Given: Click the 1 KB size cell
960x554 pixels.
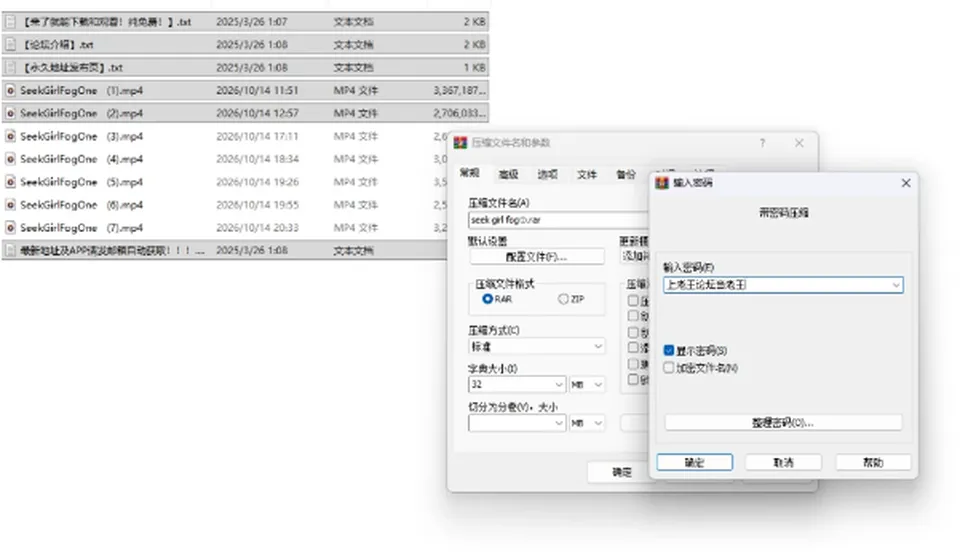Looking at the screenshot, I should coord(474,67).
